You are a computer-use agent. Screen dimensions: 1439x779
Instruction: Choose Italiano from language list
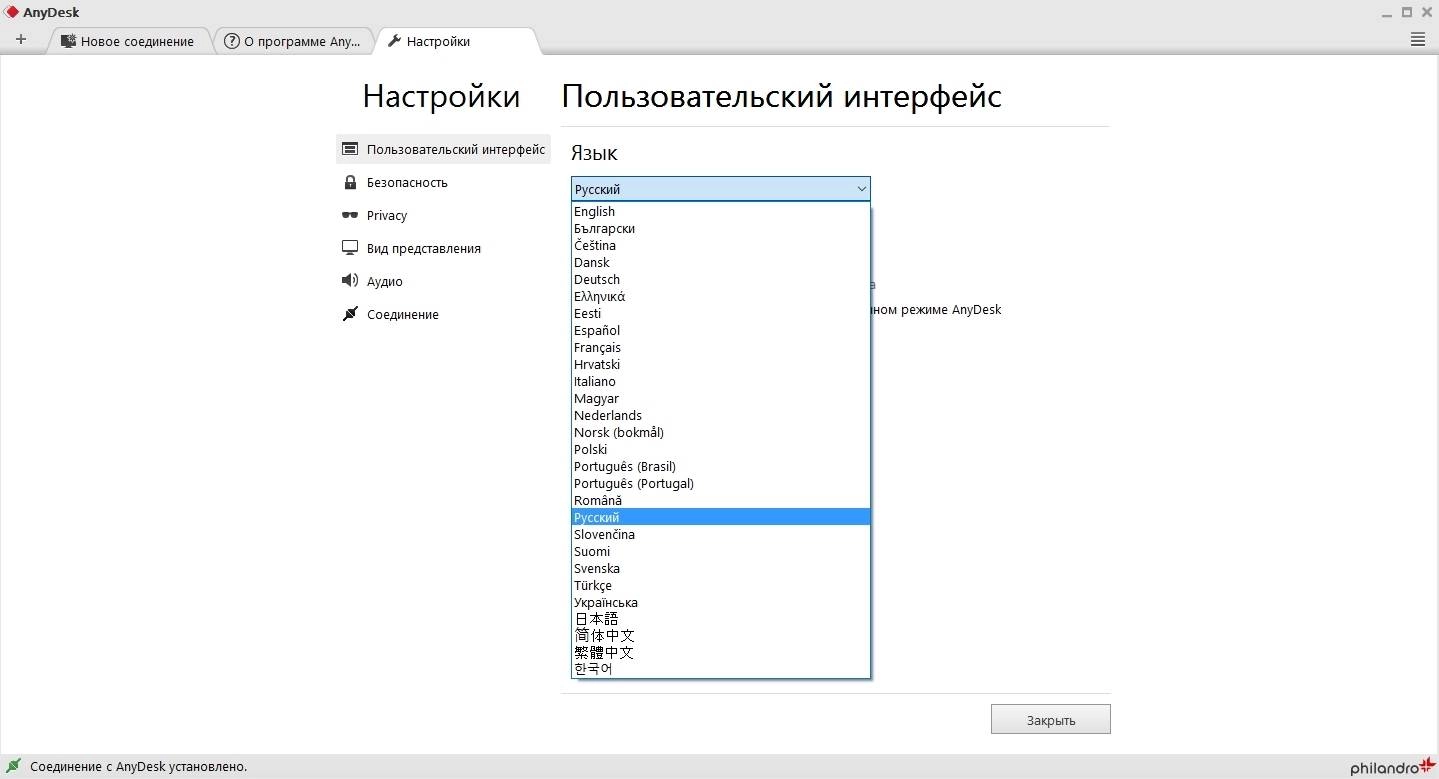tap(721, 381)
